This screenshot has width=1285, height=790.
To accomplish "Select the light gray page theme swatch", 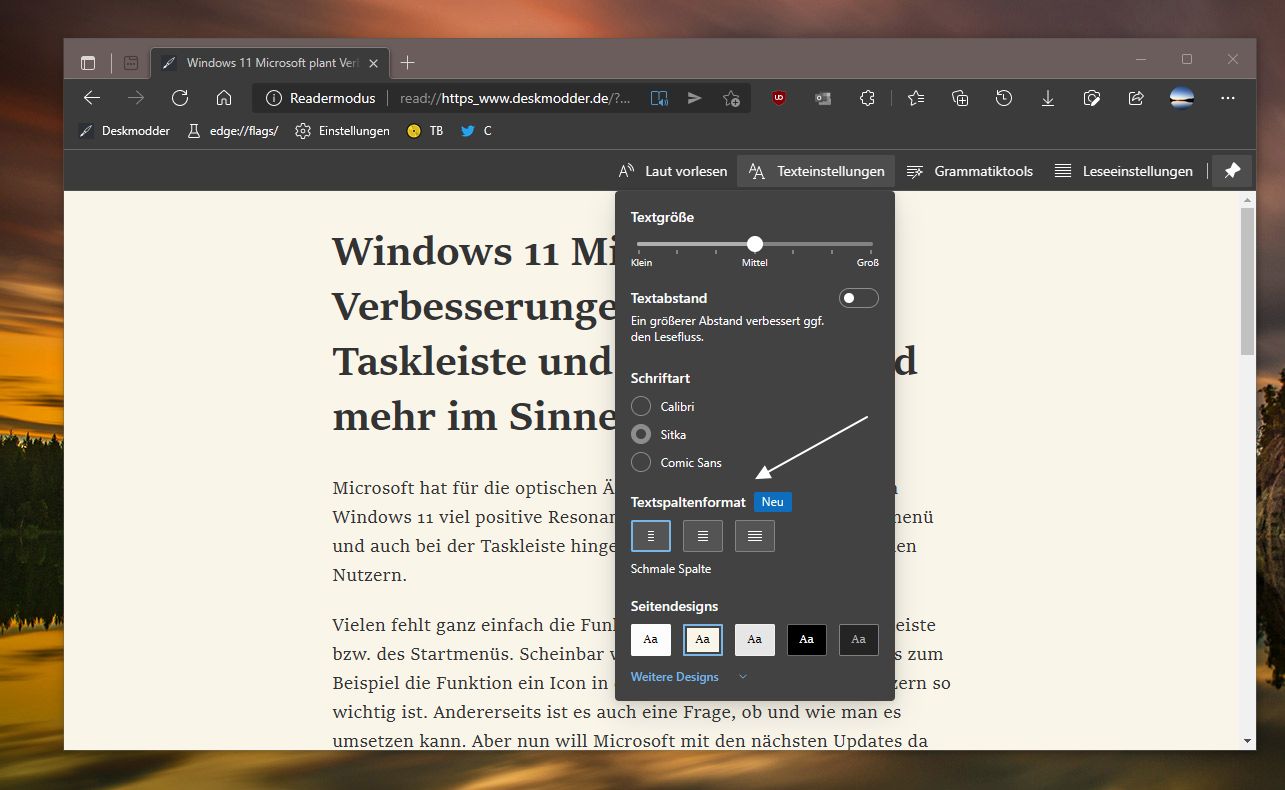I will [755, 639].
